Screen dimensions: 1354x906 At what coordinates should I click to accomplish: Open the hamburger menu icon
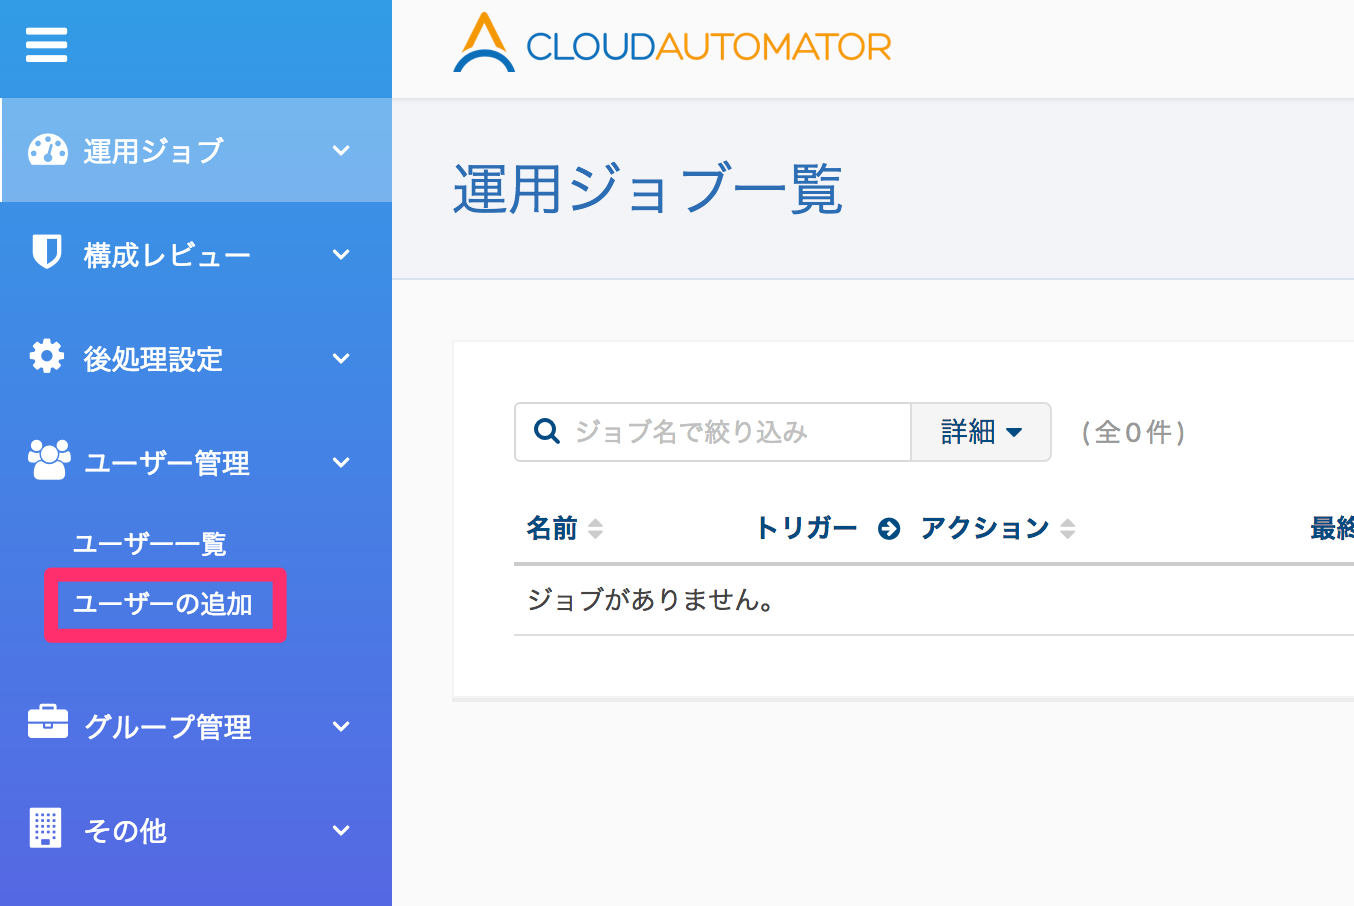46,45
